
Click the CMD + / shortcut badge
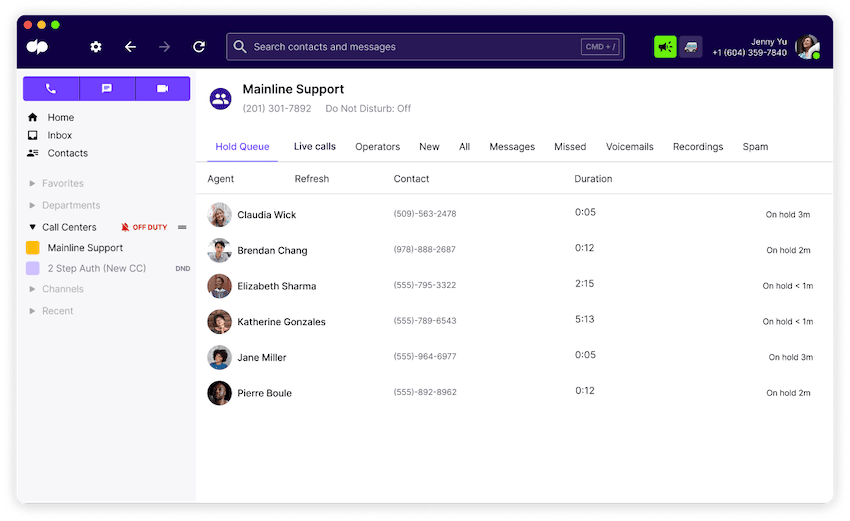click(600, 47)
